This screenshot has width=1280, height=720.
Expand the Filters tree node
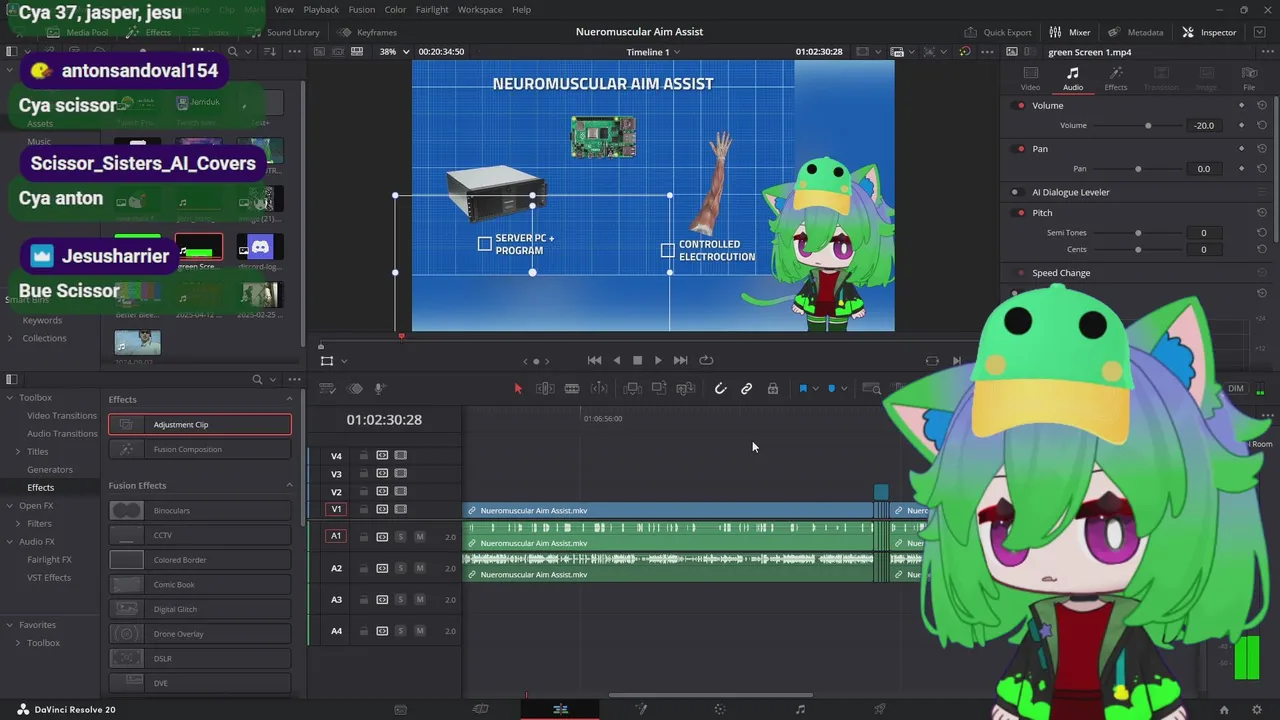point(18,524)
